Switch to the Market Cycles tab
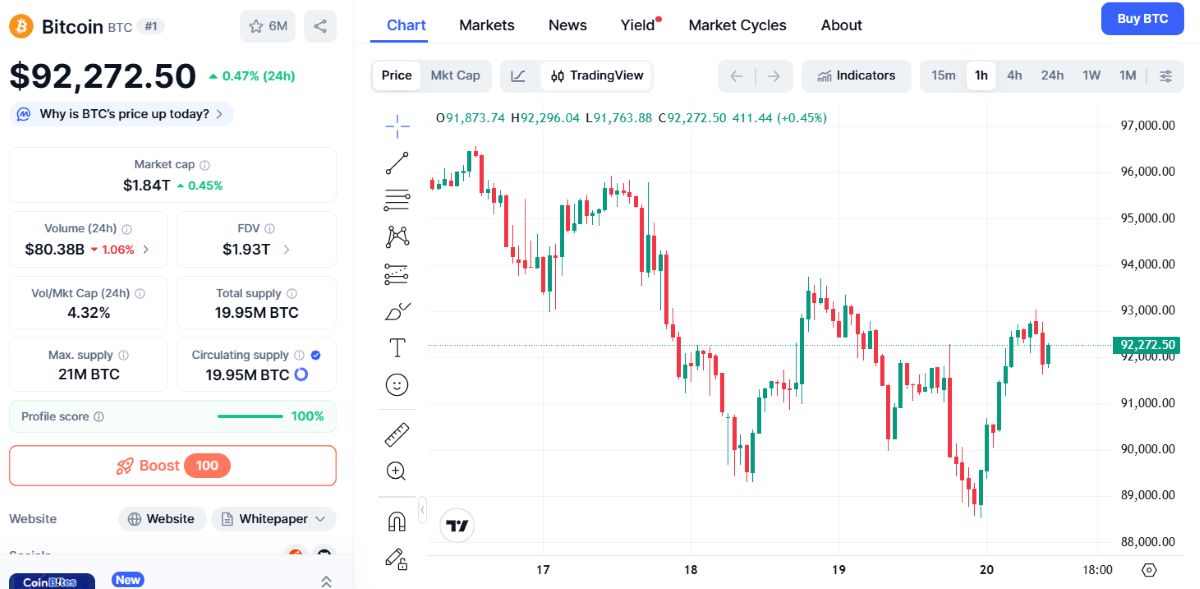 (738, 25)
